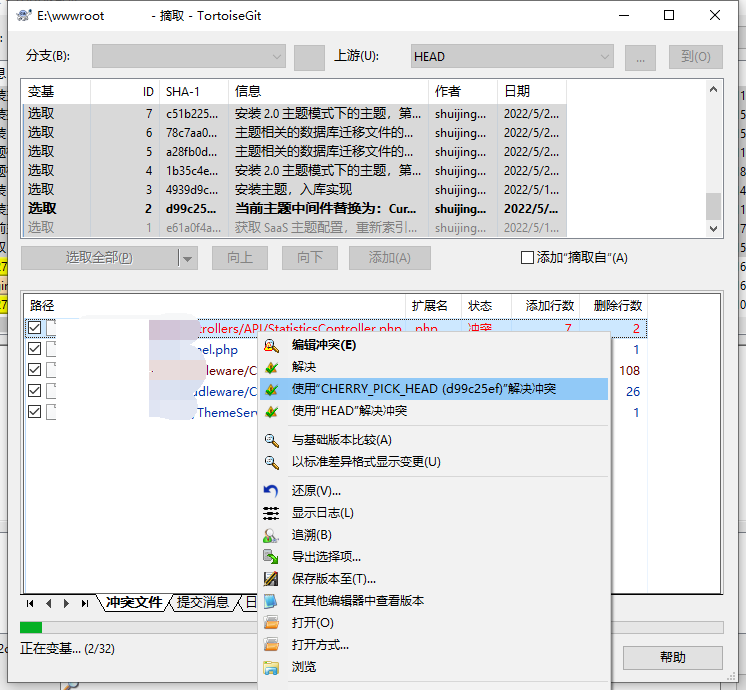Click the previous-tab arrow in the tab strip
Screen dimensions: 746x690
tap(49, 603)
